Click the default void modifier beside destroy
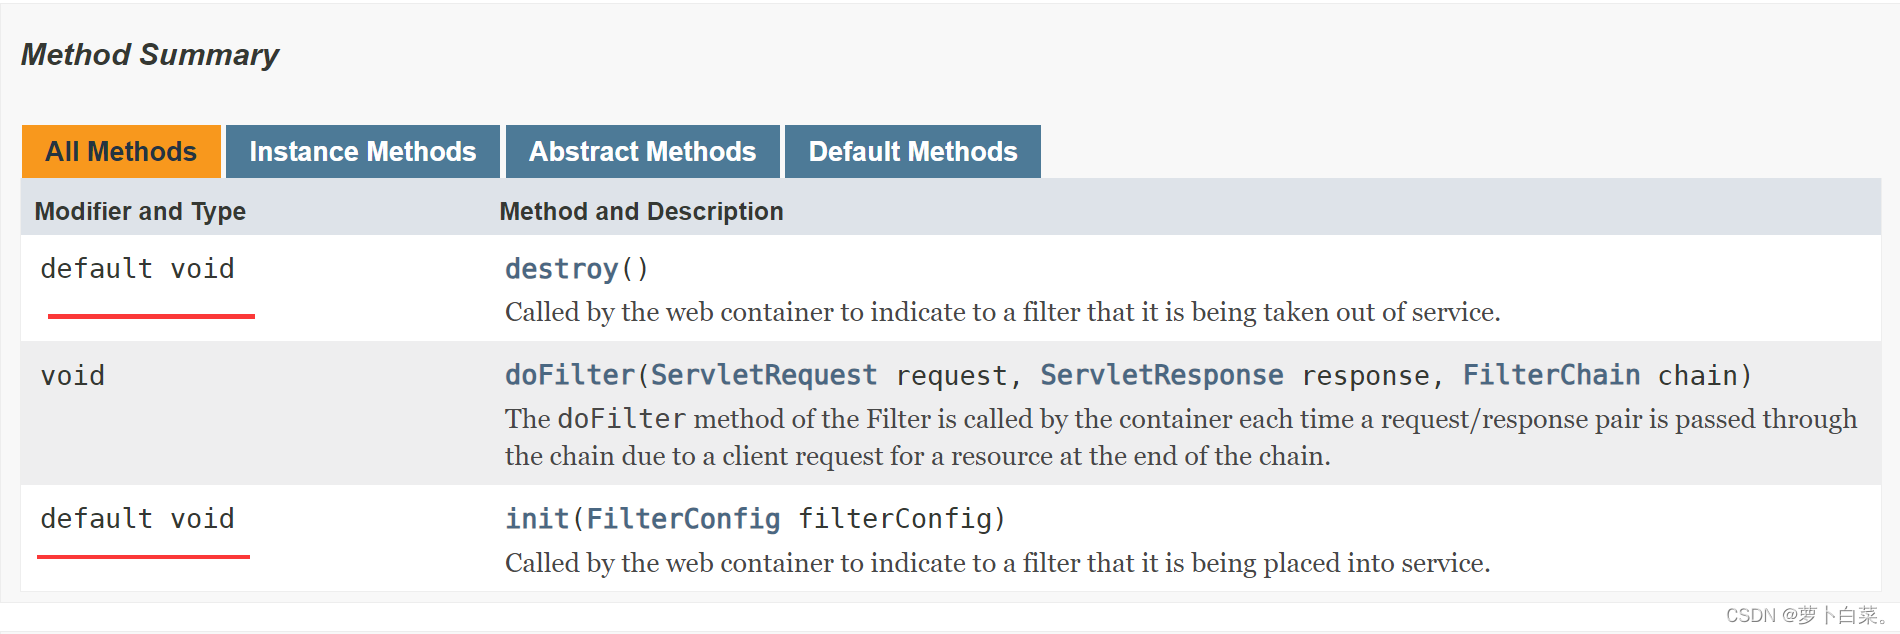The height and width of the screenshot is (634, 1900). tap(137, 269)
